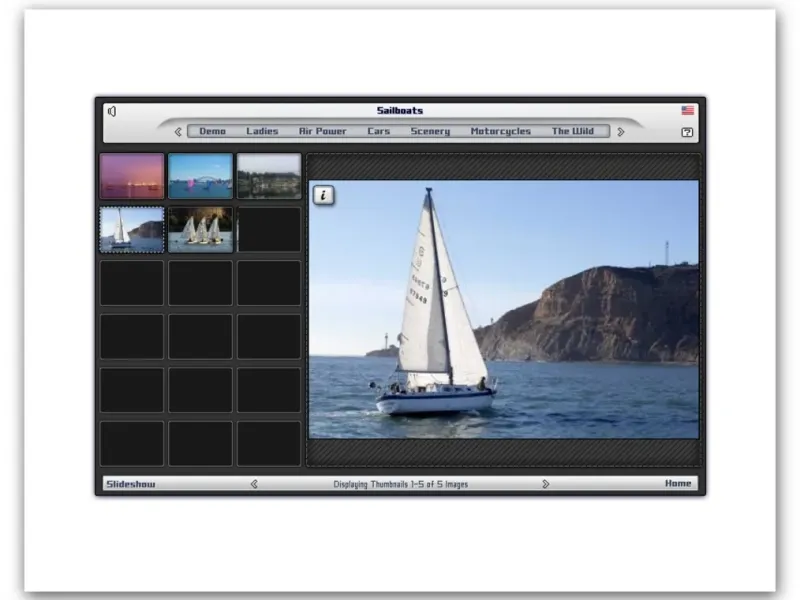Select the highlighted single sailboat thumbnail

coord(132,230)
